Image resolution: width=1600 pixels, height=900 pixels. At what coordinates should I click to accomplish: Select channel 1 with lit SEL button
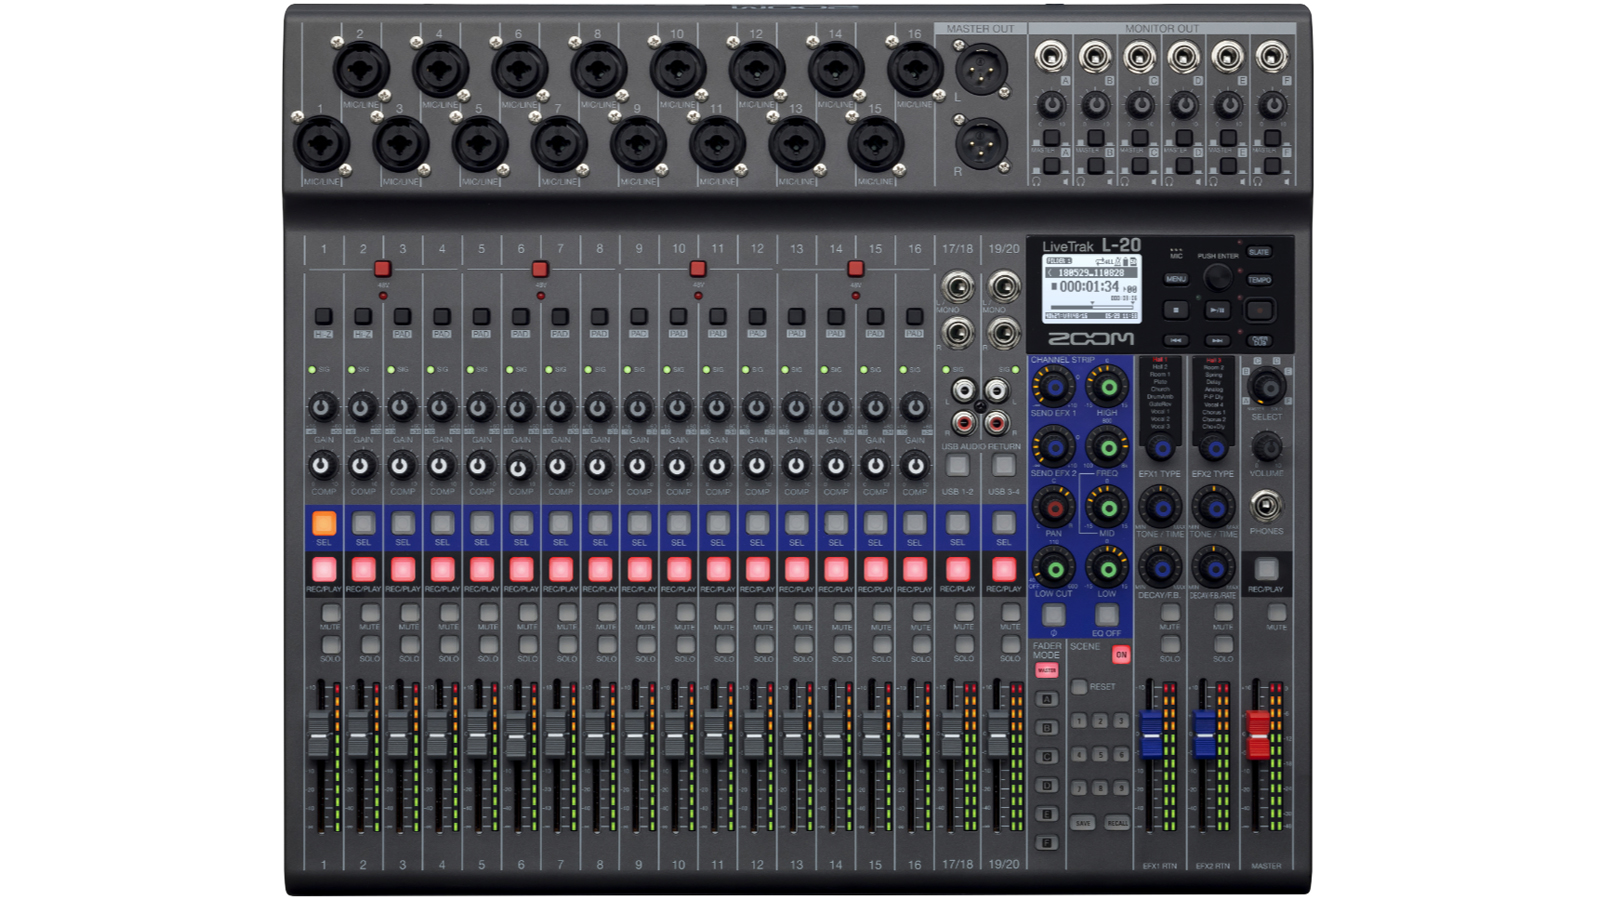323,523
